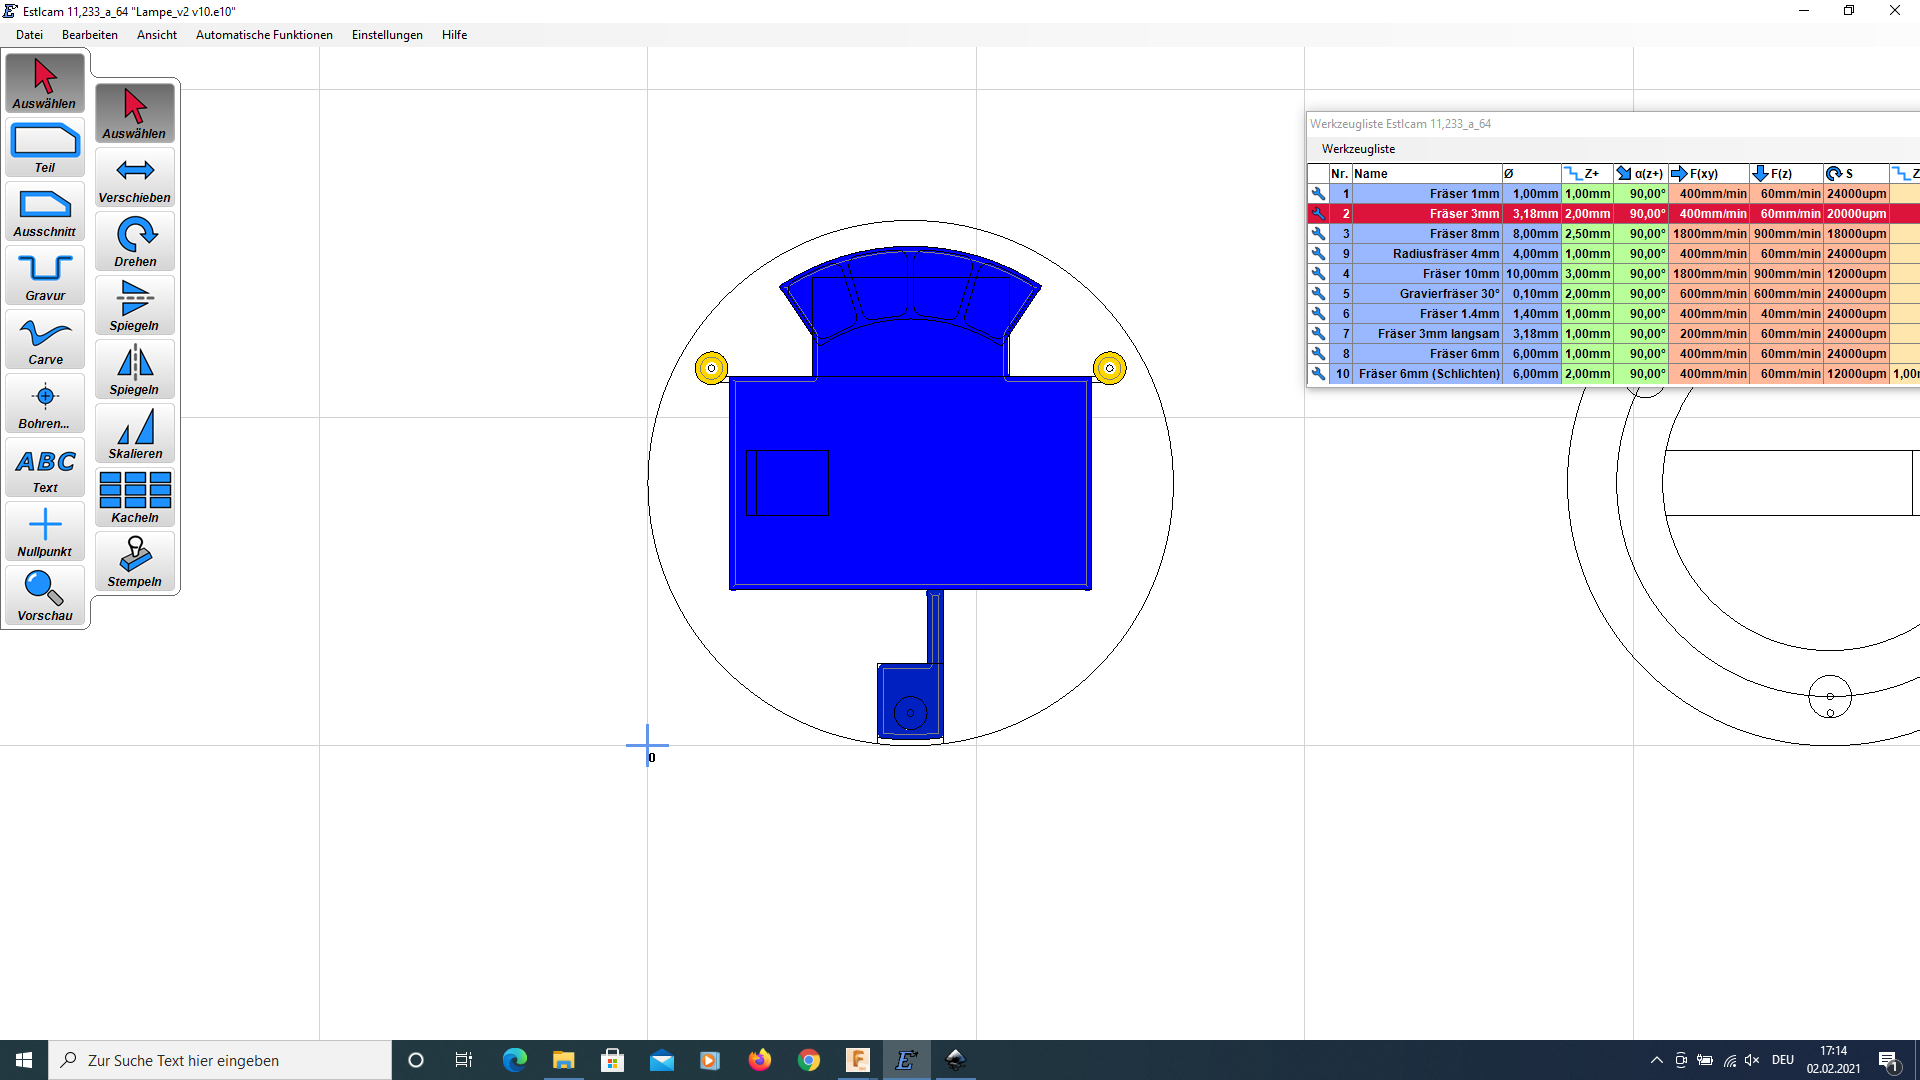The height and width of the screenshot is (1080, 1920).
Task: Click the Verschieben move tool
Action: point(135,178)
